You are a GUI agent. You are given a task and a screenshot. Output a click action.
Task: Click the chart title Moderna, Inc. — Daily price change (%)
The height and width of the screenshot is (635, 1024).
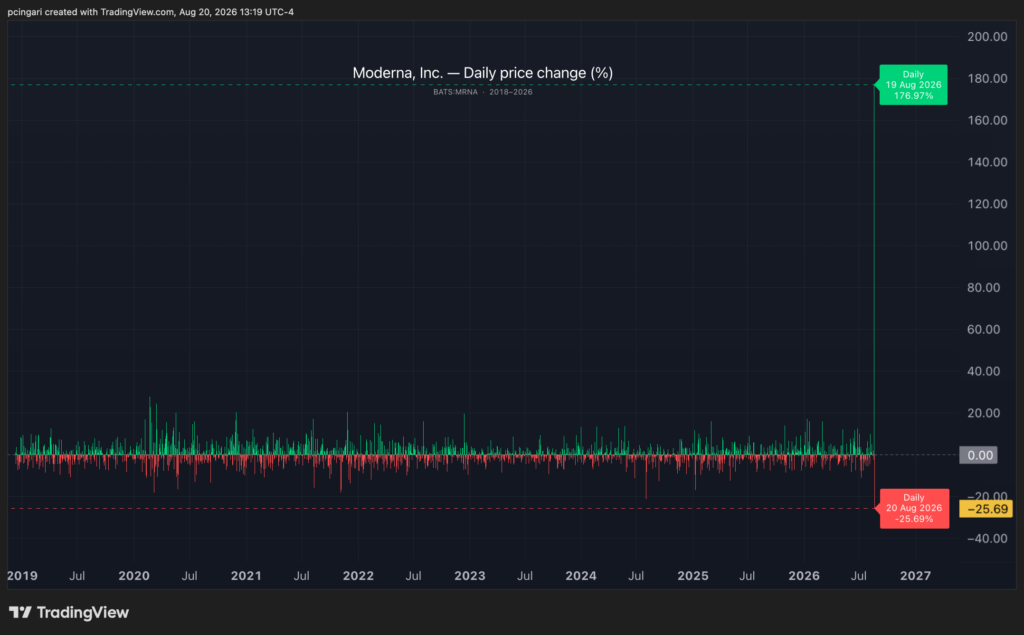pos(483,73)
